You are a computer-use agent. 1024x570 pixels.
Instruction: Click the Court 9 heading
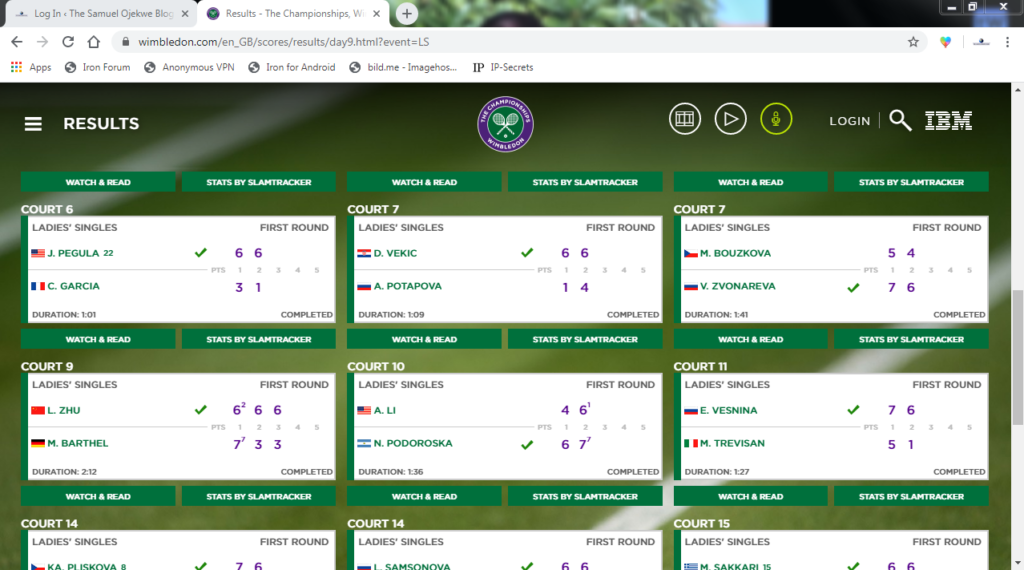tap(47, 366)
